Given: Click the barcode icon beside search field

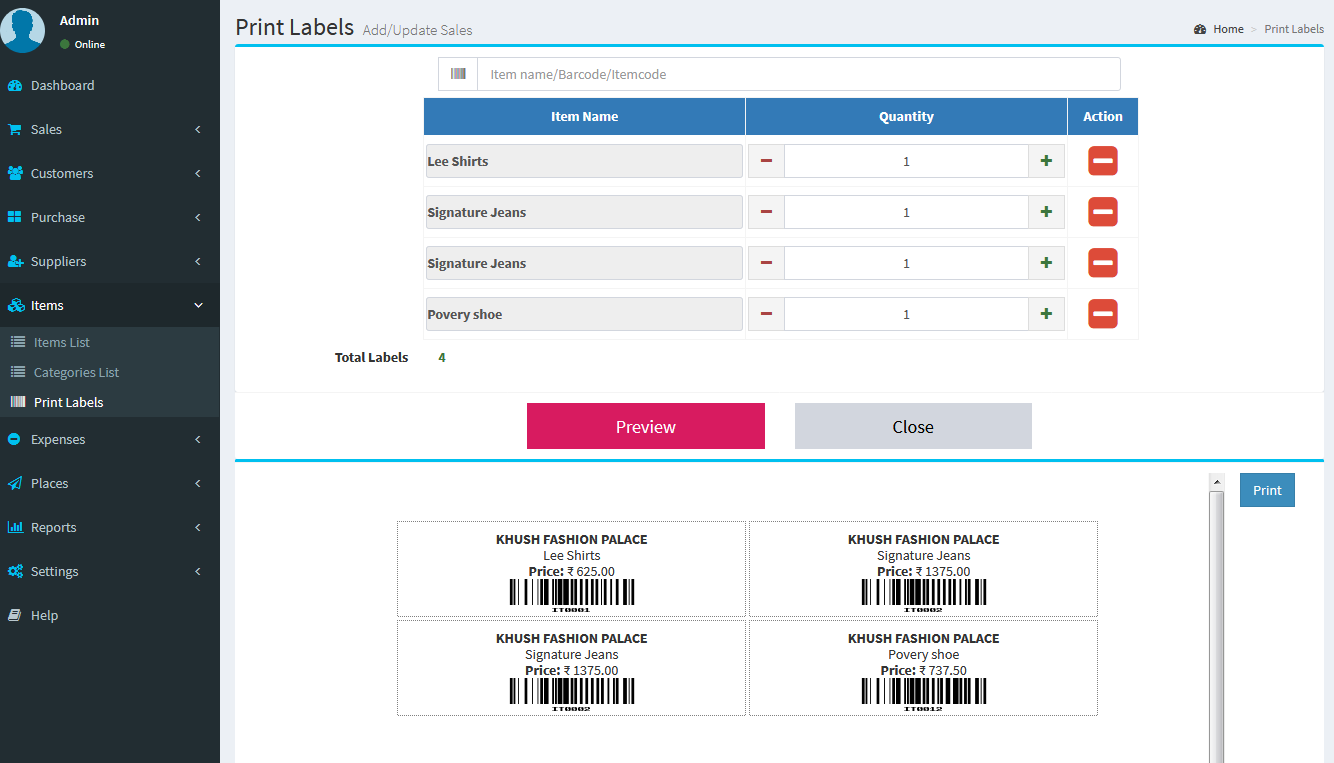Looking at the screenshot, I should 458,74.
